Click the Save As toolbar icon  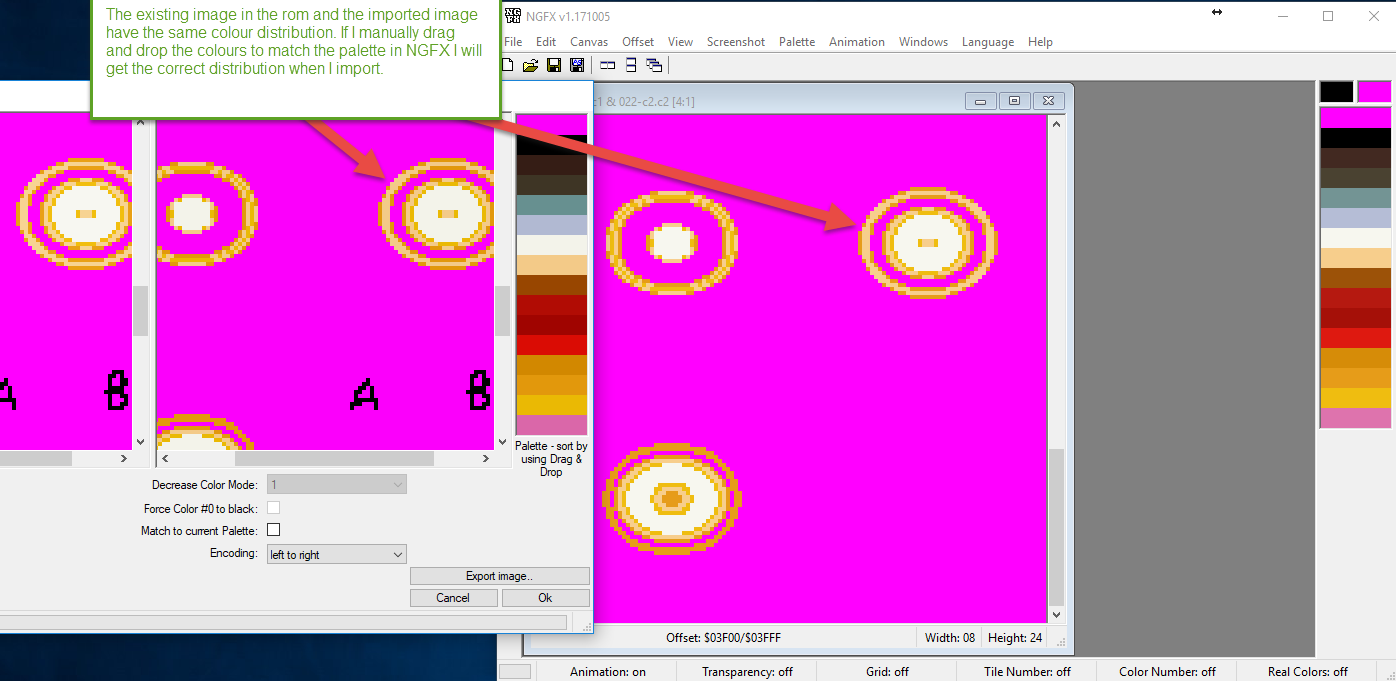click(577, 66)
